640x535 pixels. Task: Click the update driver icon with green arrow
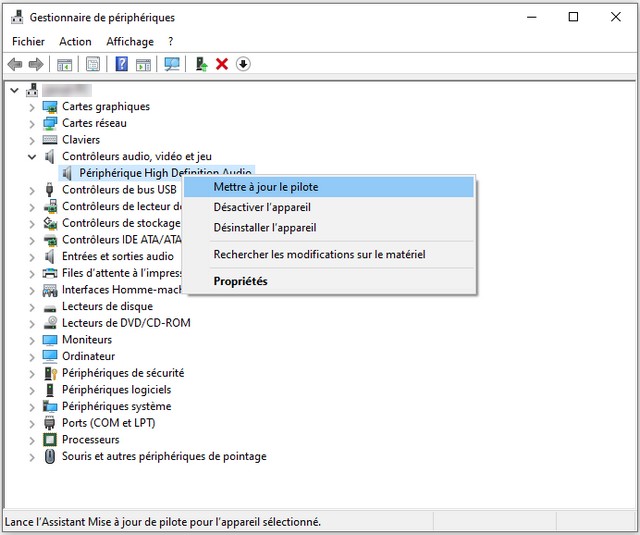[x=201, y=64]
